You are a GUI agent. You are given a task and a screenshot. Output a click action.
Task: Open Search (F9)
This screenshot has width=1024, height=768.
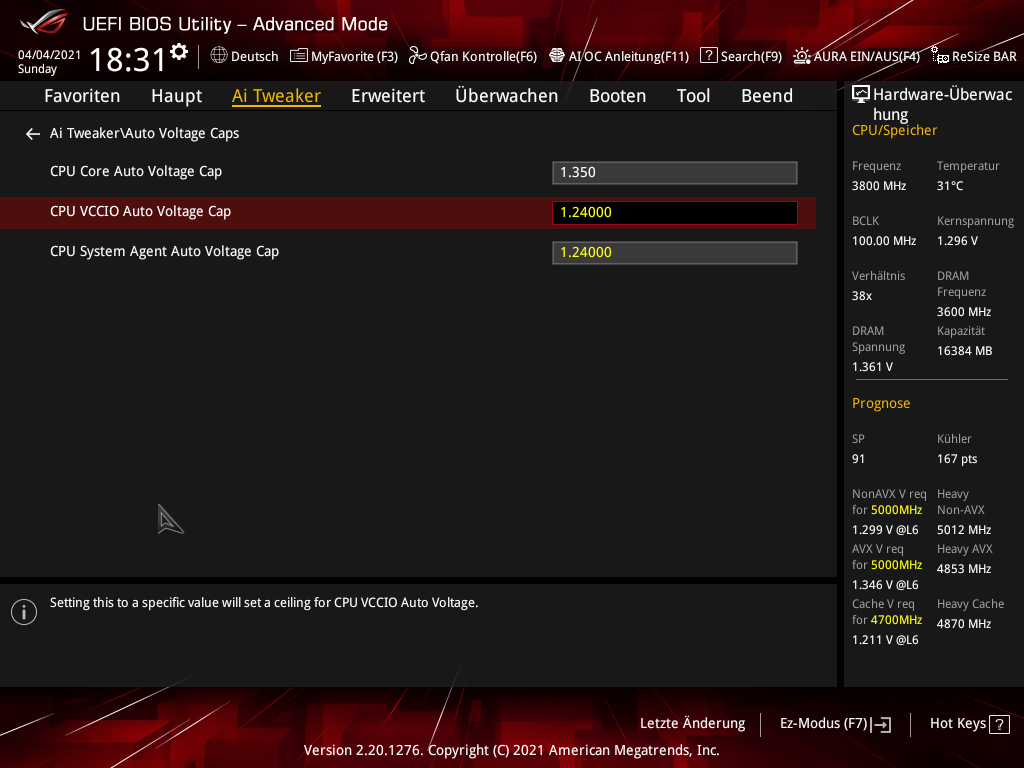click(x=741, y=56)
